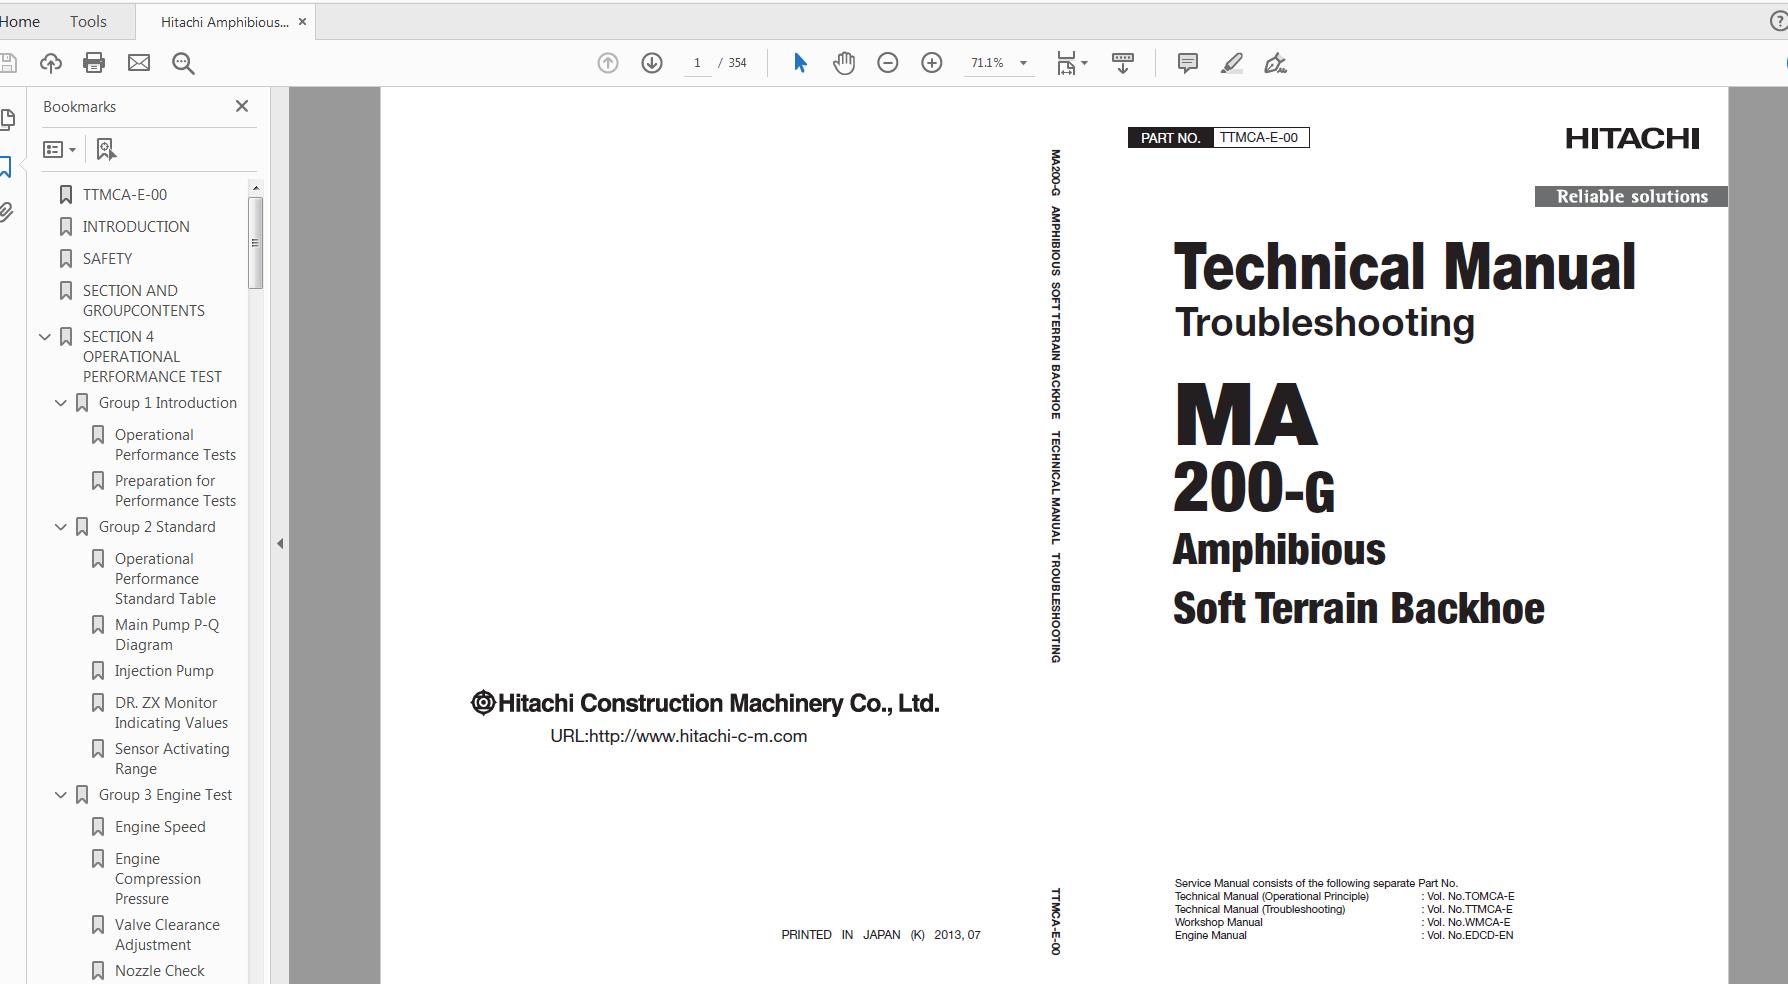Collapse Group 1 Introduction bookmark
Image resolution: width=1788 pixels, height=984 pixels.
[x=61, y=403]
